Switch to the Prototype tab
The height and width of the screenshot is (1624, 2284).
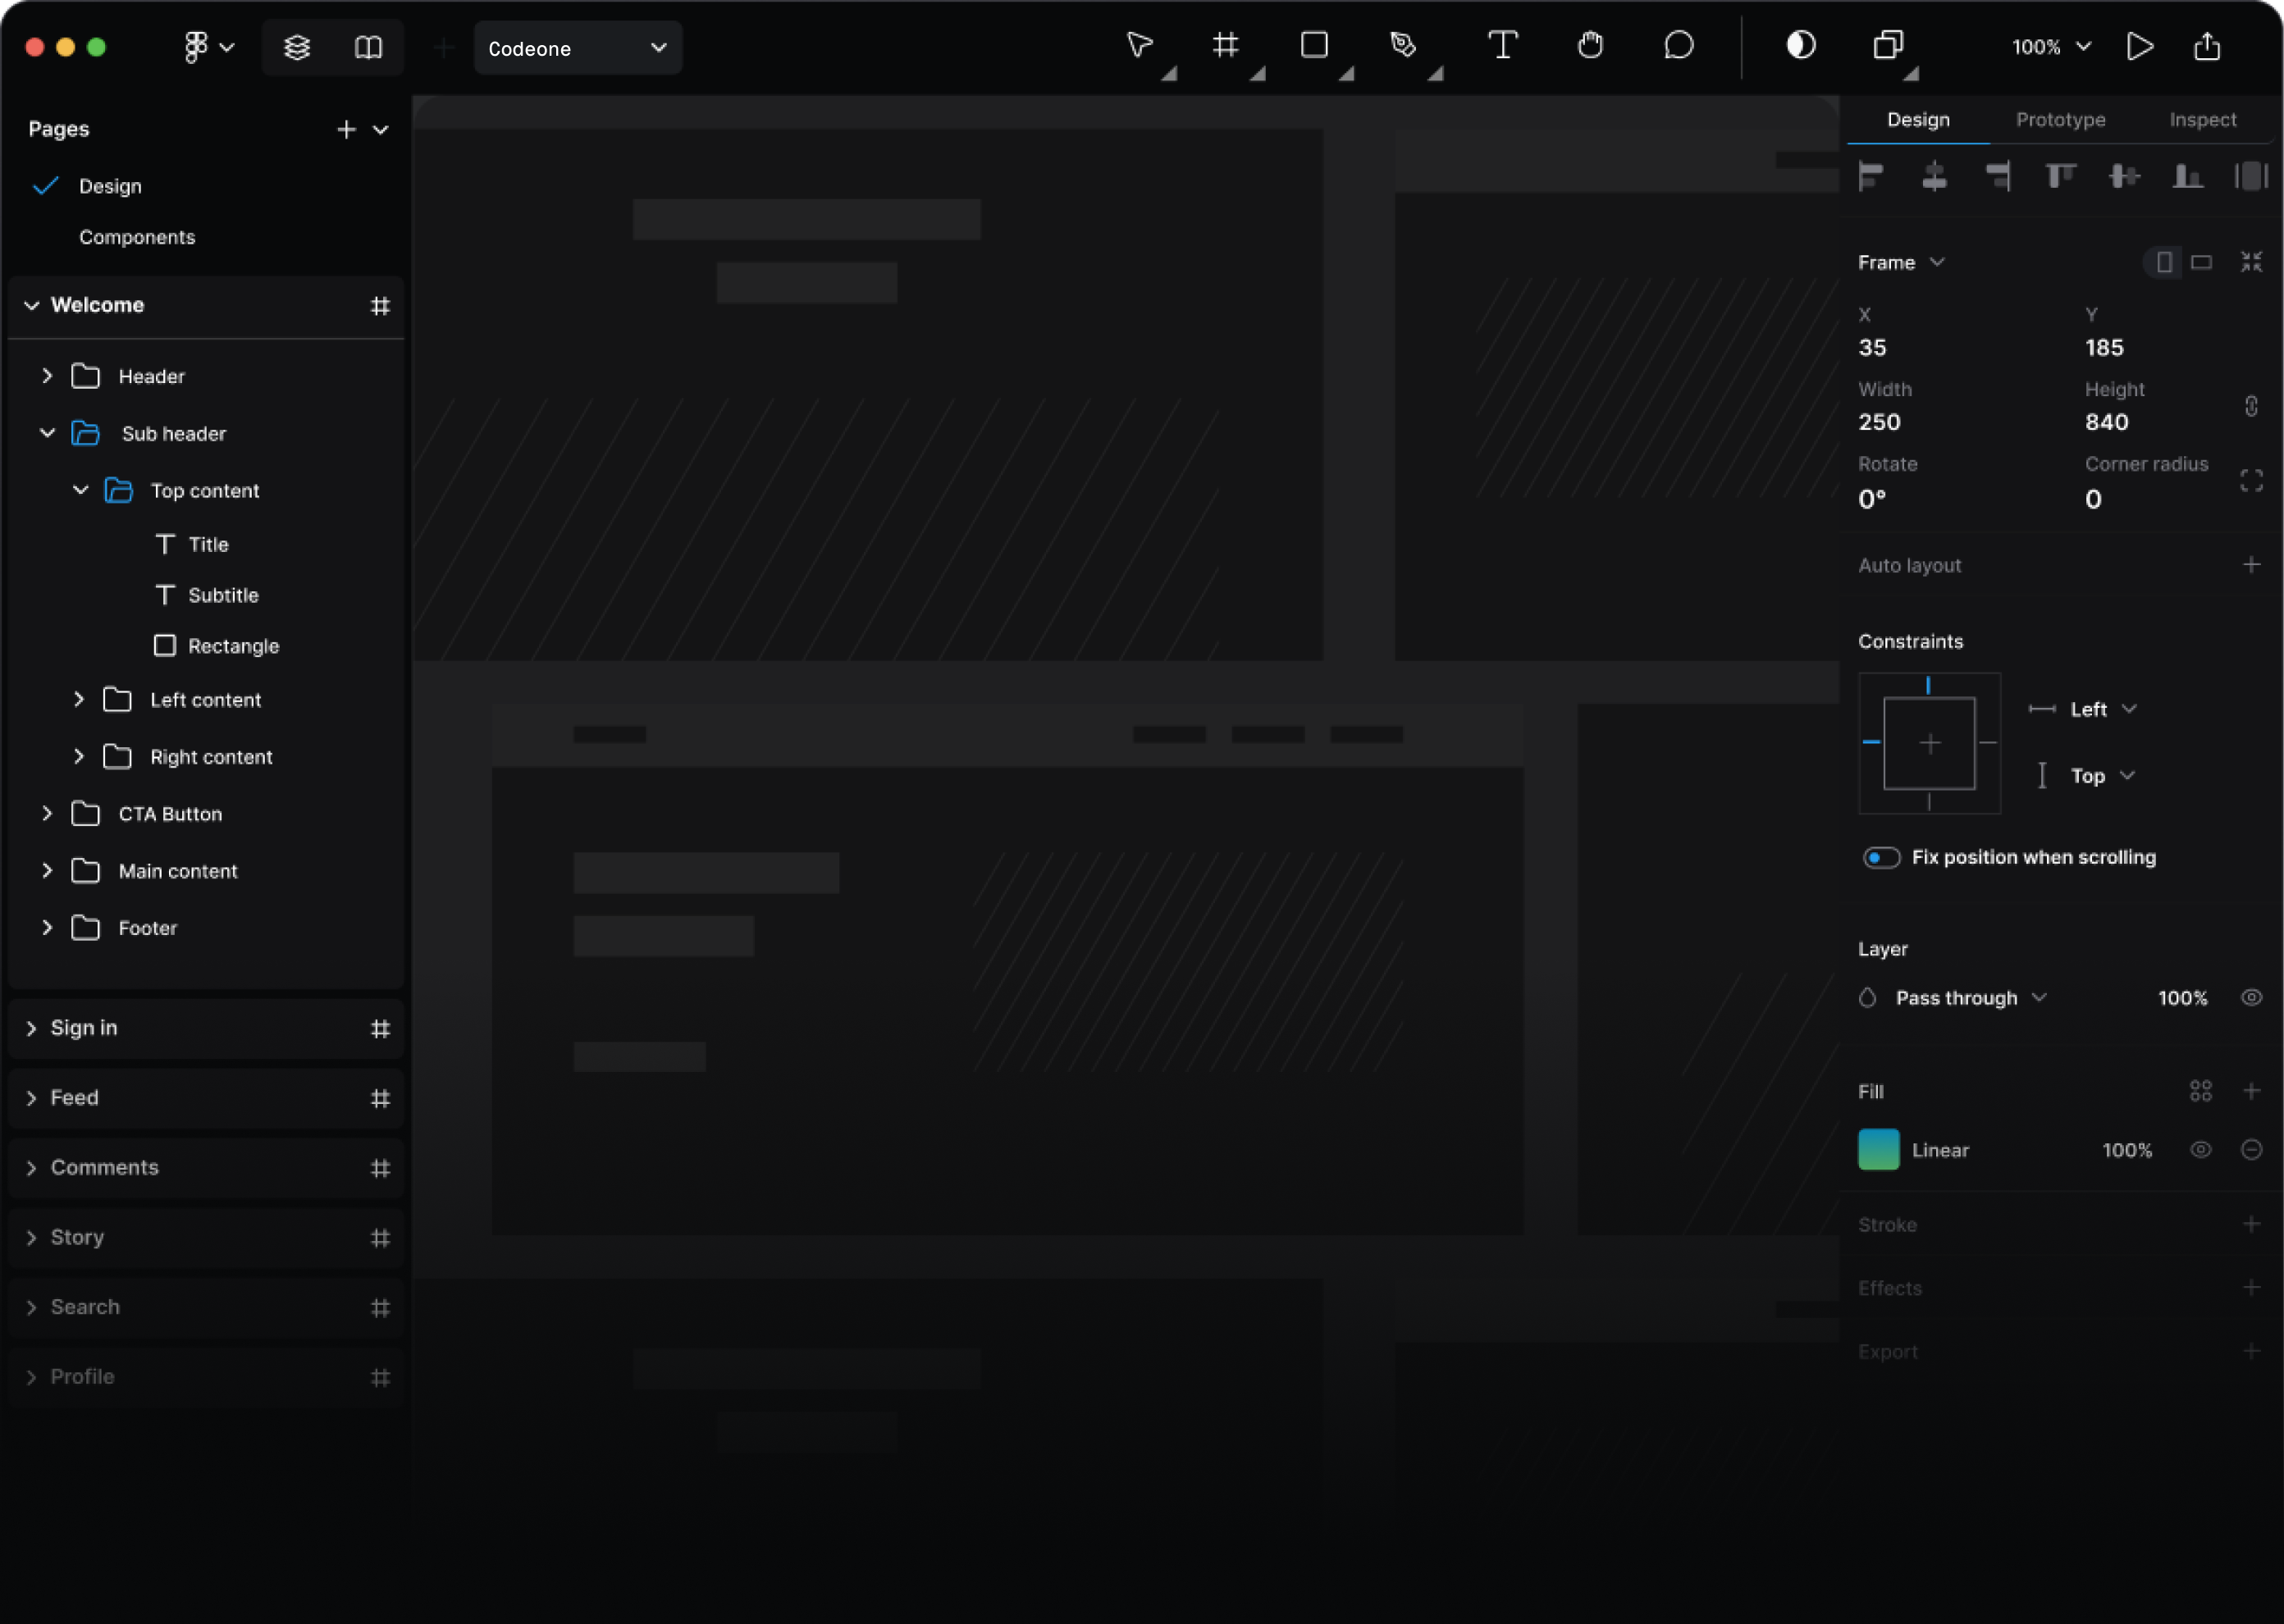(x=2060, y=119)
